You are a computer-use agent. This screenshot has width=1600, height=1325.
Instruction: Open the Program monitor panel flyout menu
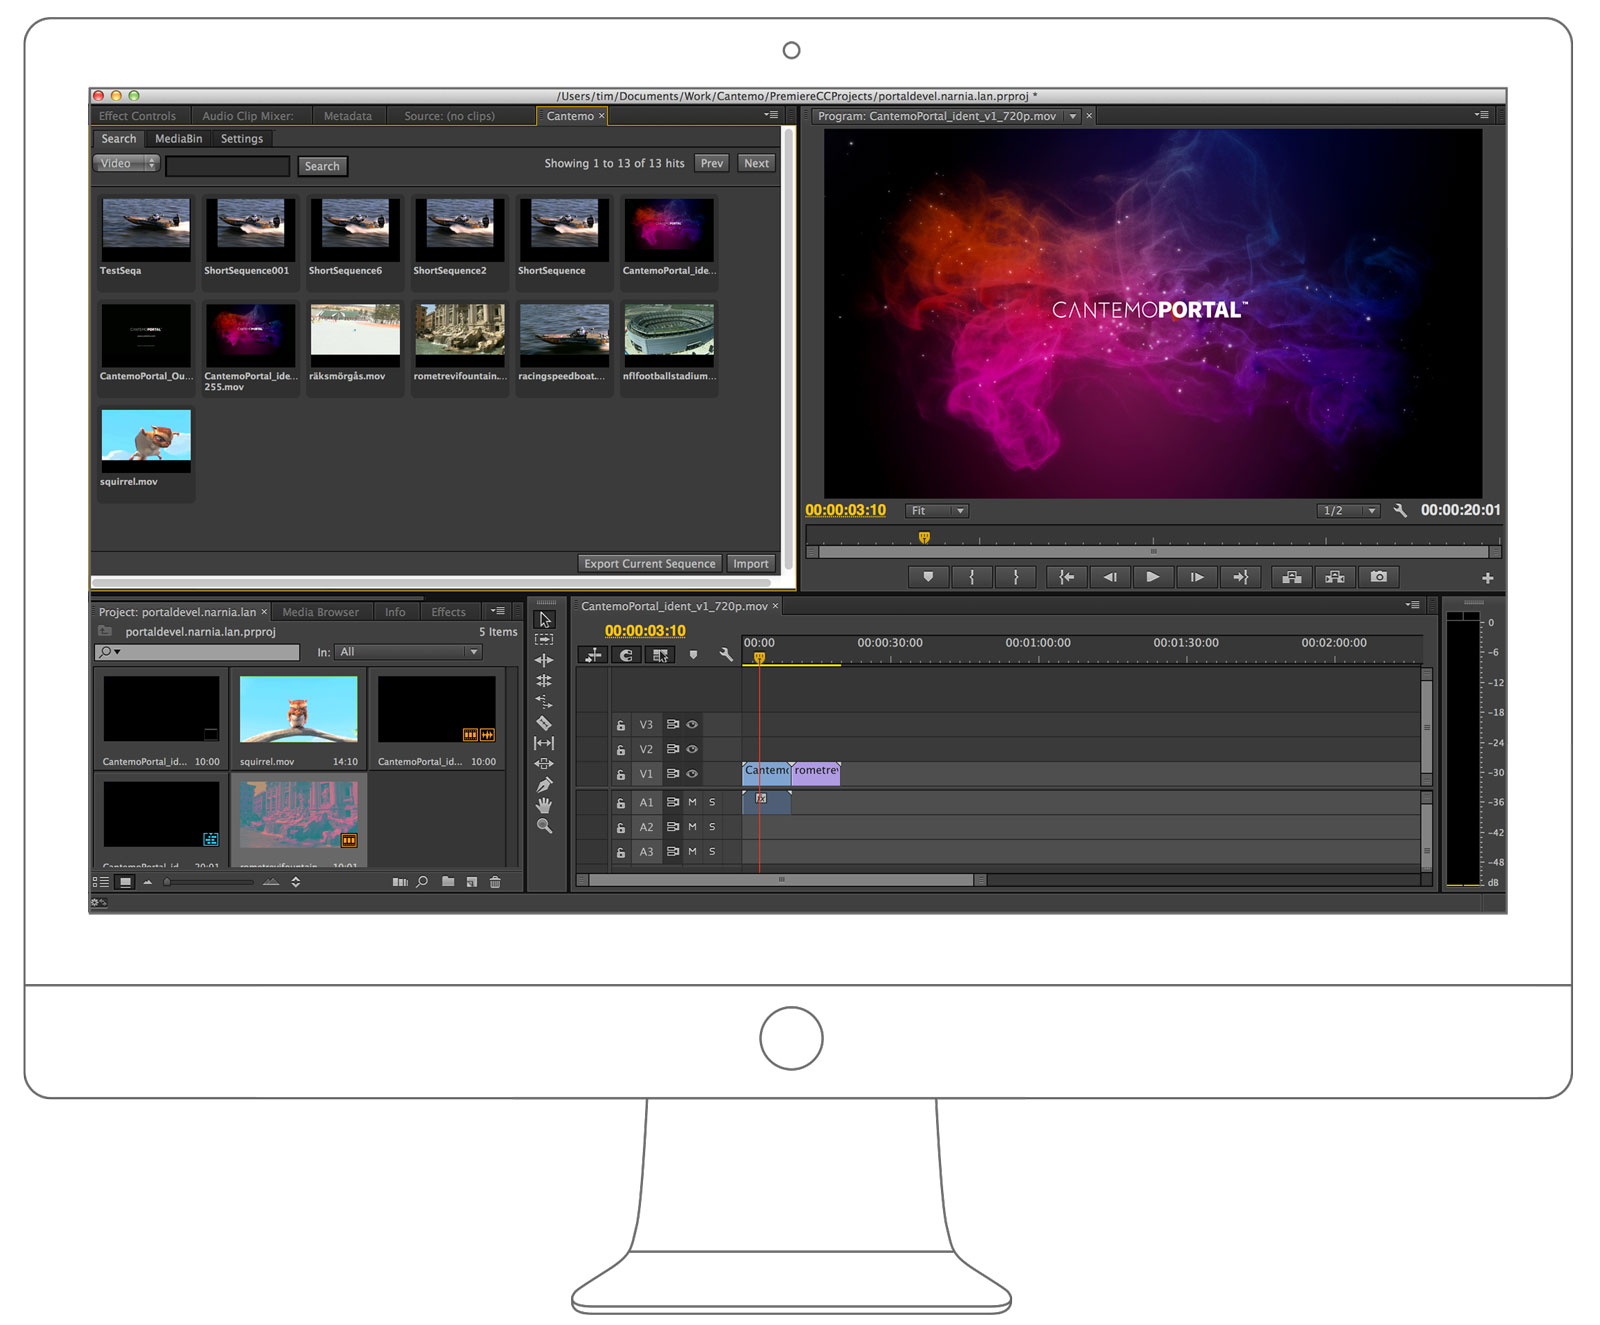click(1481, 115)
